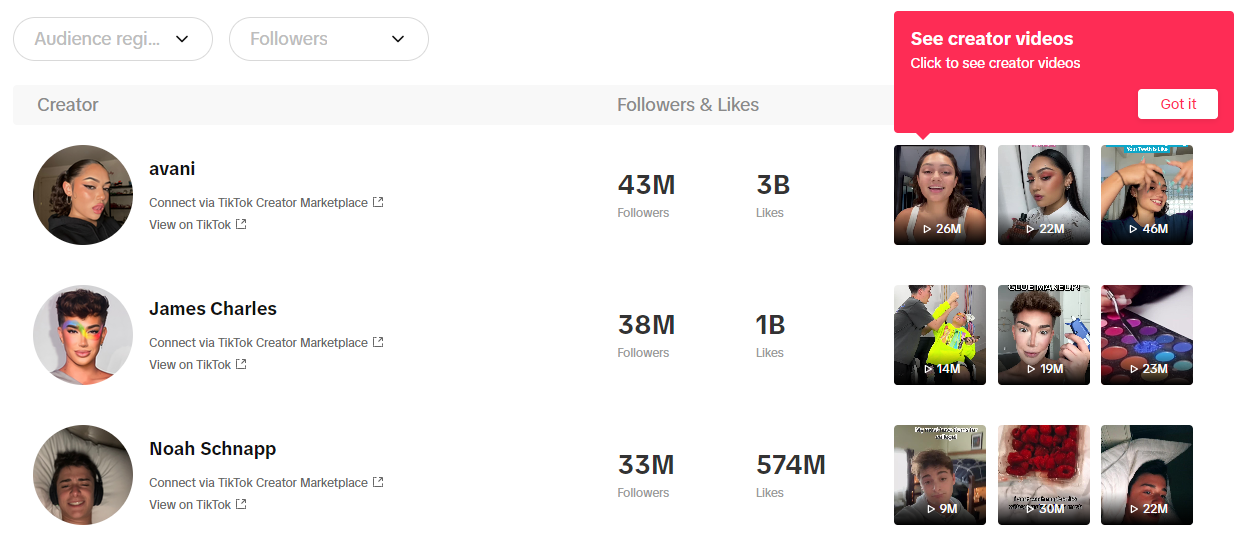Click the Noah Schnapp creator name
The height and width of the screenshot is (543, 1247).
[213, 449]
